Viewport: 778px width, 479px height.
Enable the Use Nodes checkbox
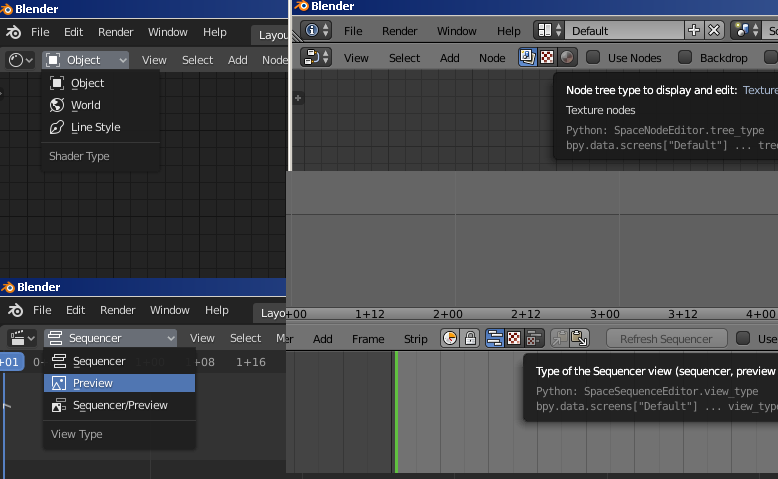click(x=593, y=57)
